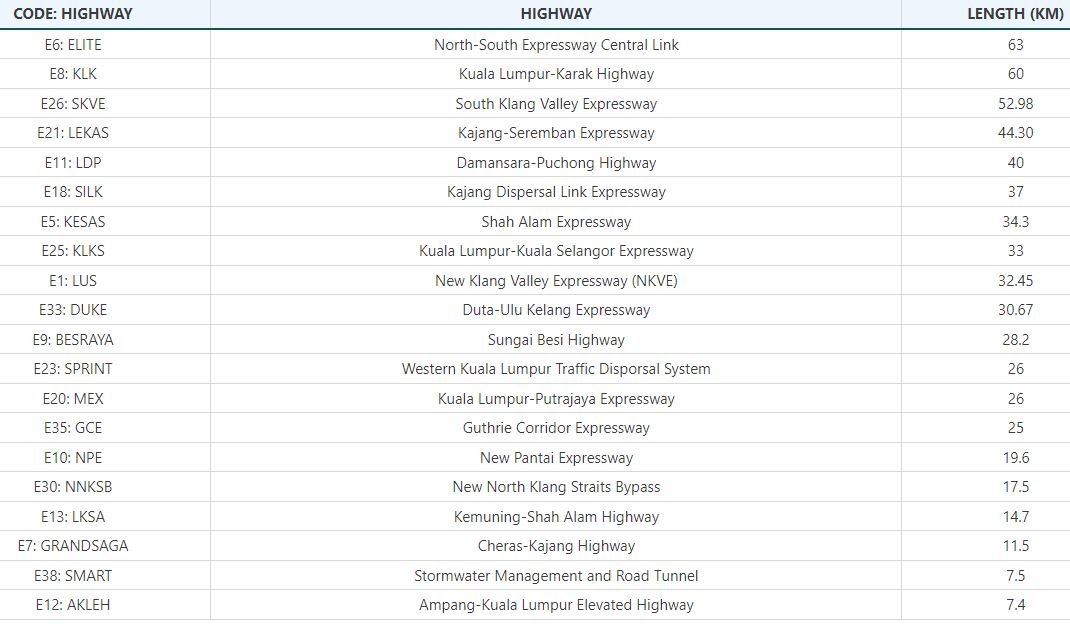
Task: Click the 19.6 length value
Action: click(x=1015, y=458)
